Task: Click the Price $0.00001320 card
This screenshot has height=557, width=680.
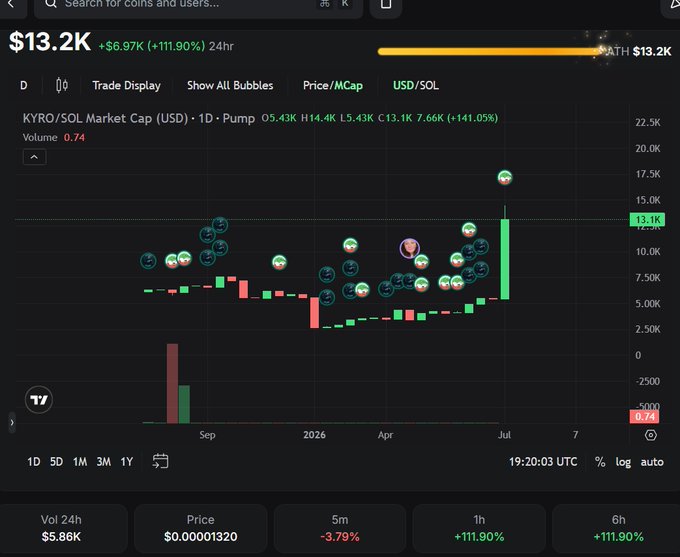Action: (200, 528)
